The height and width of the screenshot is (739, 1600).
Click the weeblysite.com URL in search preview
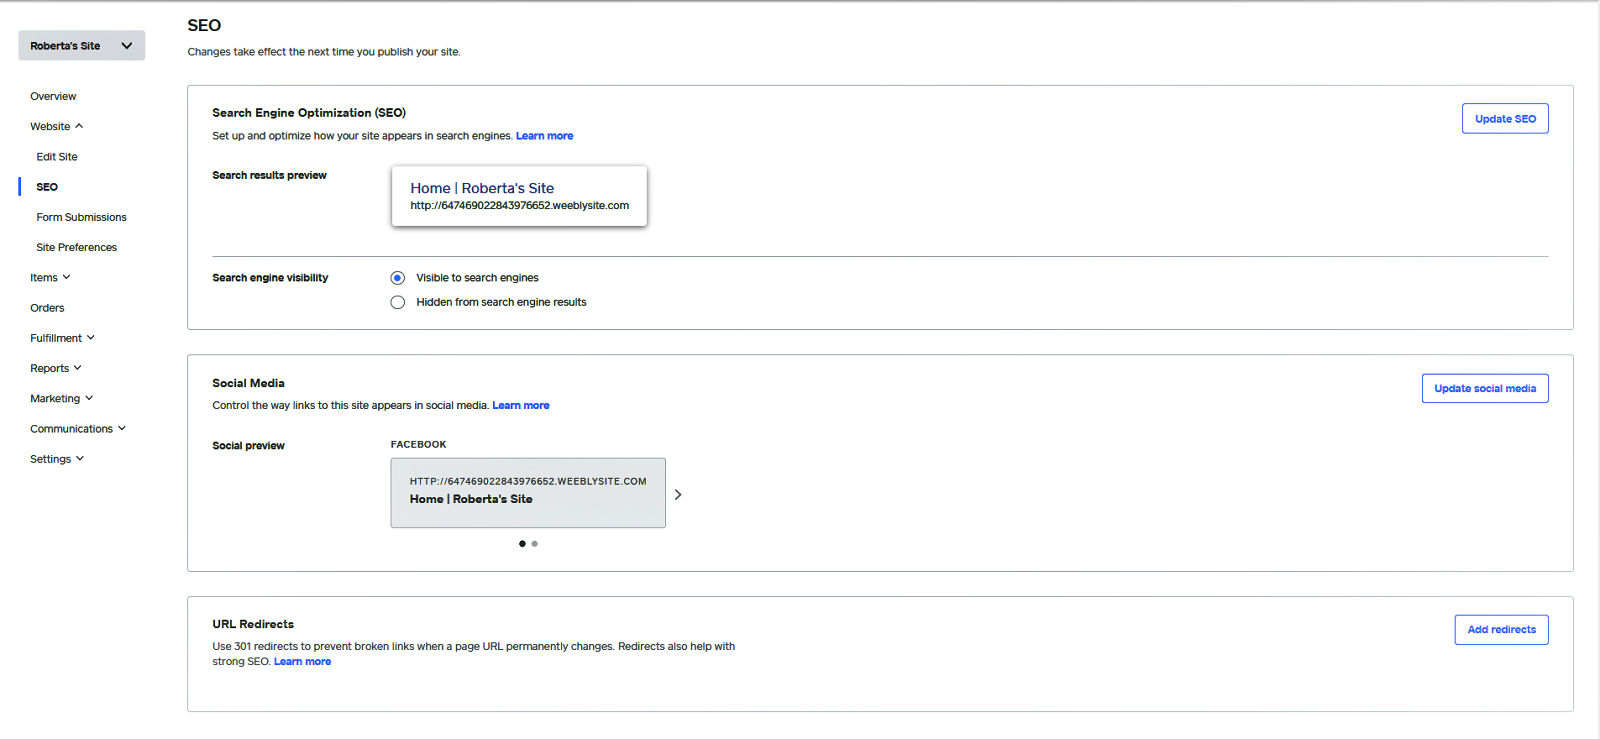click(x=519, y=206)
